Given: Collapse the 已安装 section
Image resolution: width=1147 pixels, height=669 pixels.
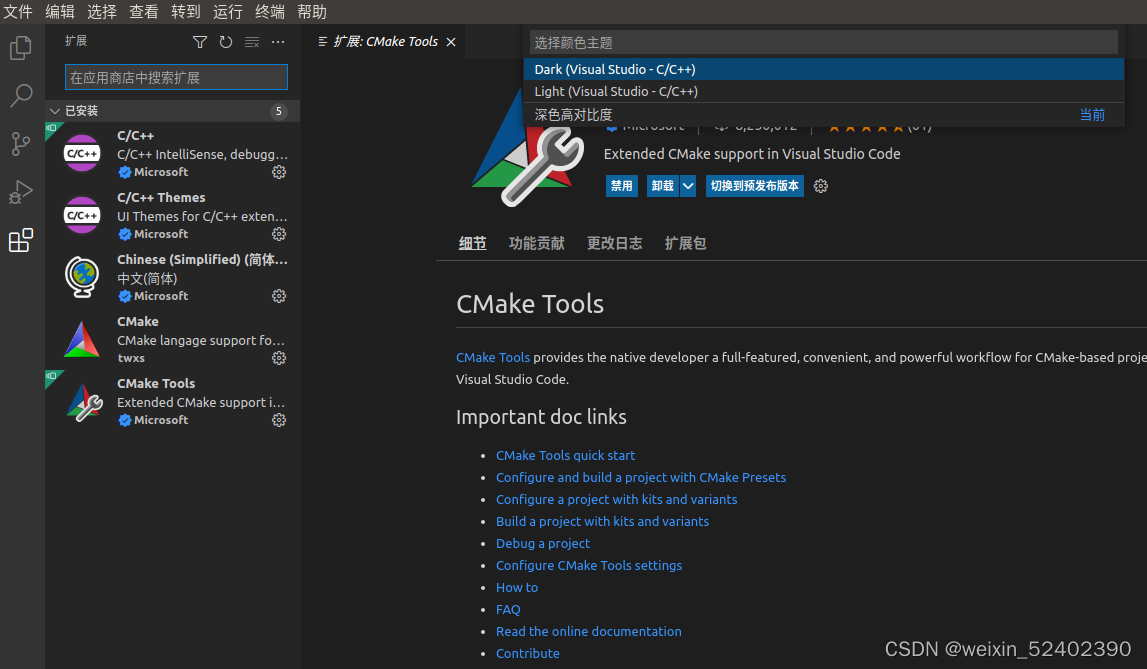Looking at the screenshot, I should click(x=55, y=111).
